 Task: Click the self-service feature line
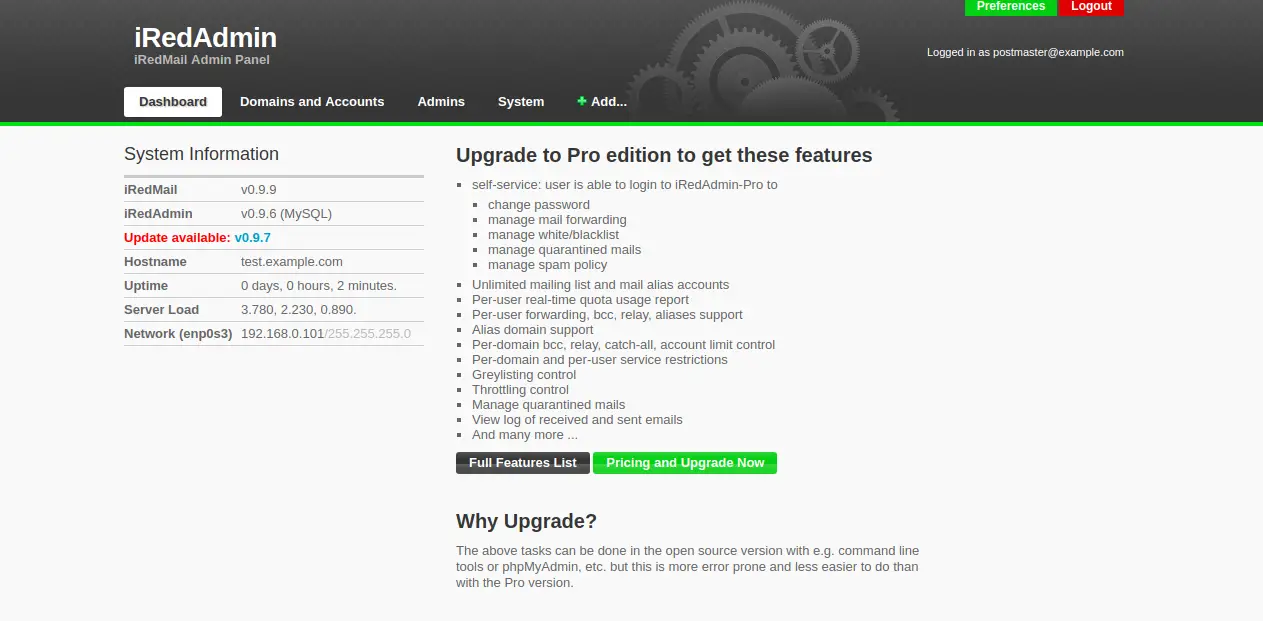point(625,185)
